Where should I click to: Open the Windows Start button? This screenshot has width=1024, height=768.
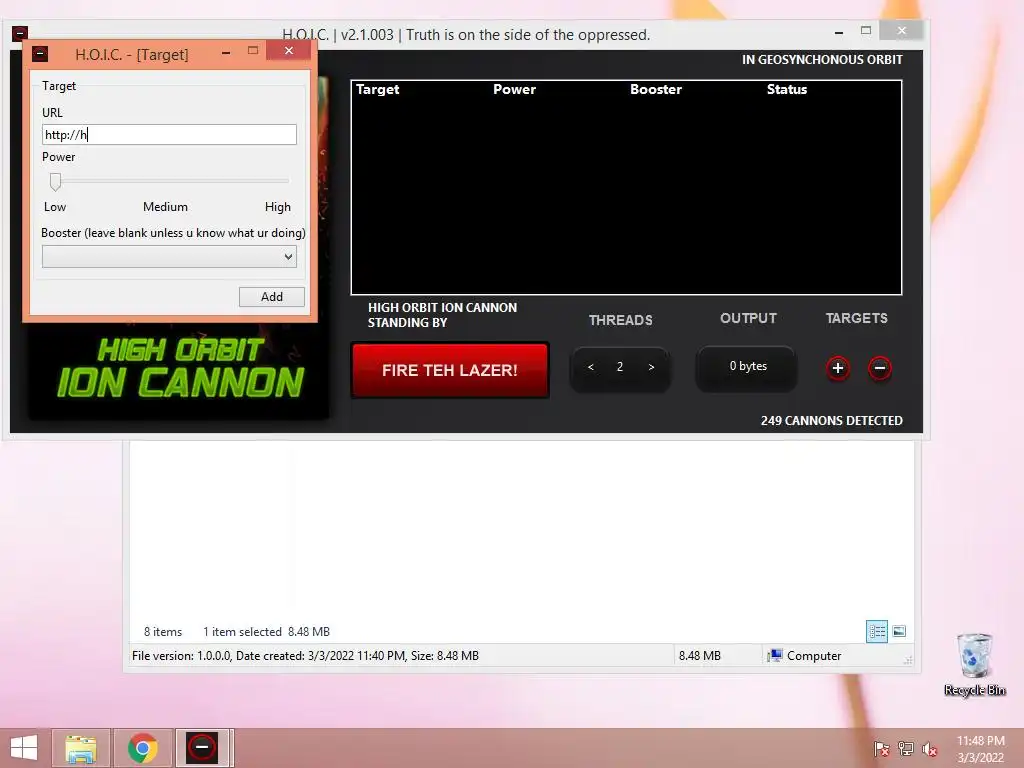click(x=24, y=748)
